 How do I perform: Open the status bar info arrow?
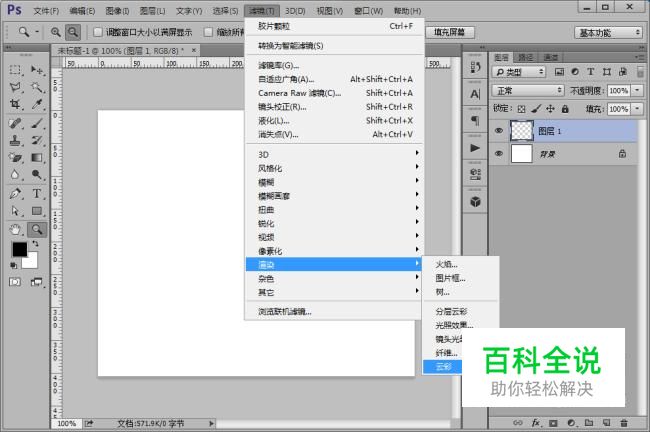point(211,423)
